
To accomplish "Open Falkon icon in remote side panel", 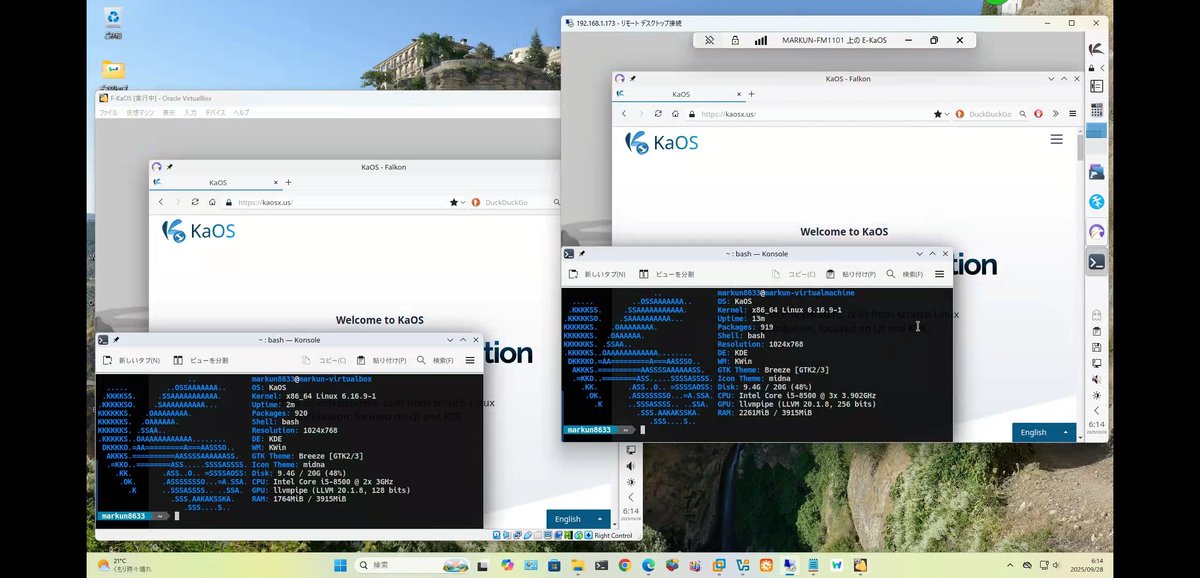I will point(1097,231).
